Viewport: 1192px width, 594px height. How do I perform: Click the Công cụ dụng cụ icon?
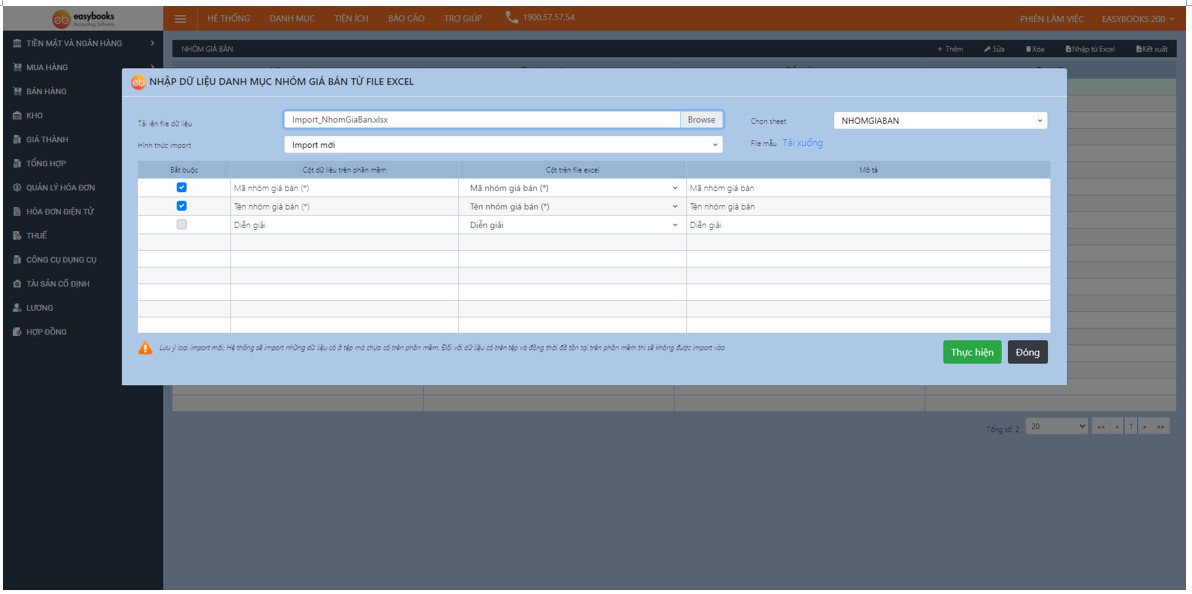click(x=17, y=260)
